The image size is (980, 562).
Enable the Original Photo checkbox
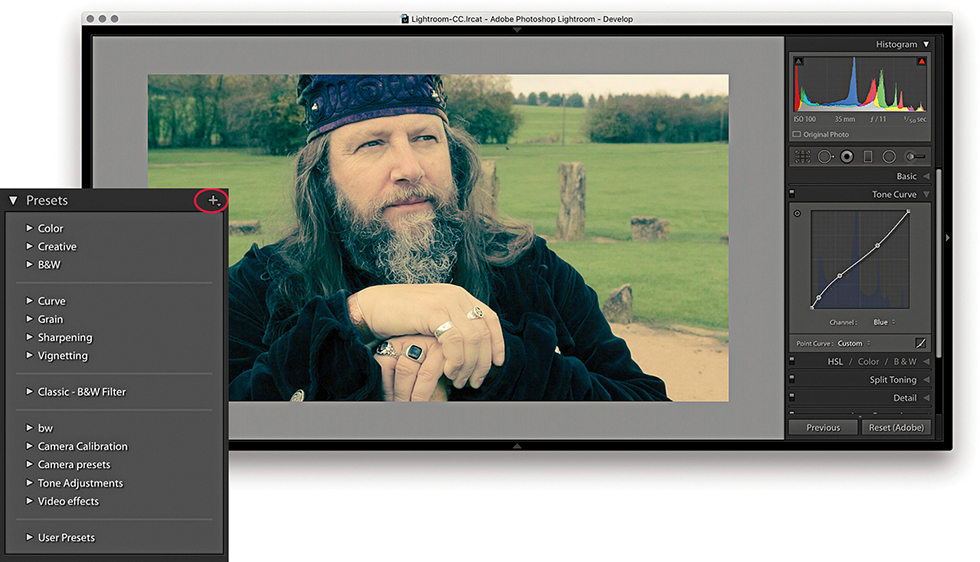[797, 134]
